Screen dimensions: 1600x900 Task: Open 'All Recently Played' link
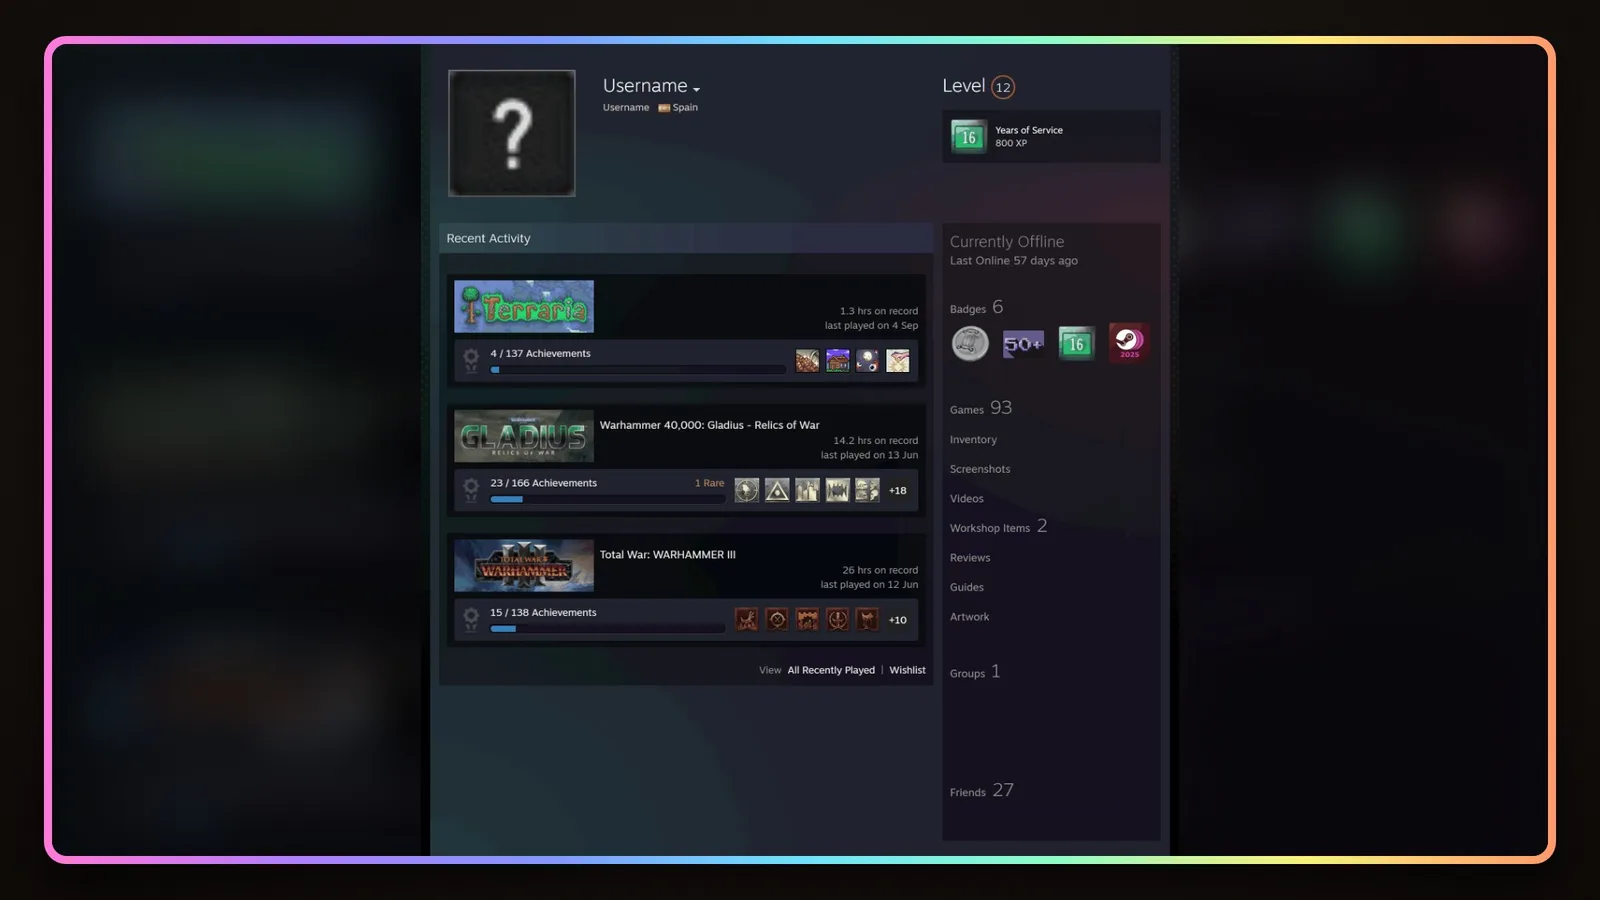click(831, 670)
